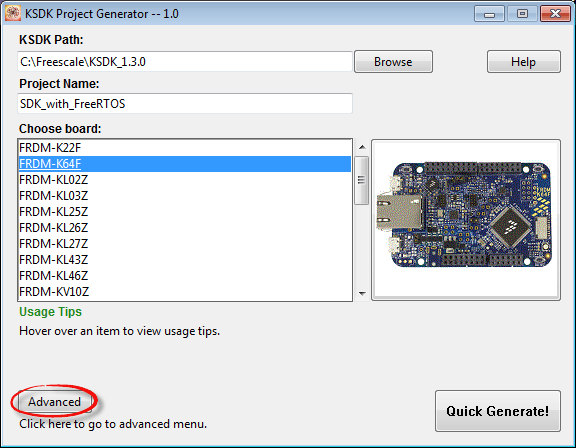The image size is (576, 448).
Task: Select FRDM-KL26Z in the board list
Action: tap(185, 228)
